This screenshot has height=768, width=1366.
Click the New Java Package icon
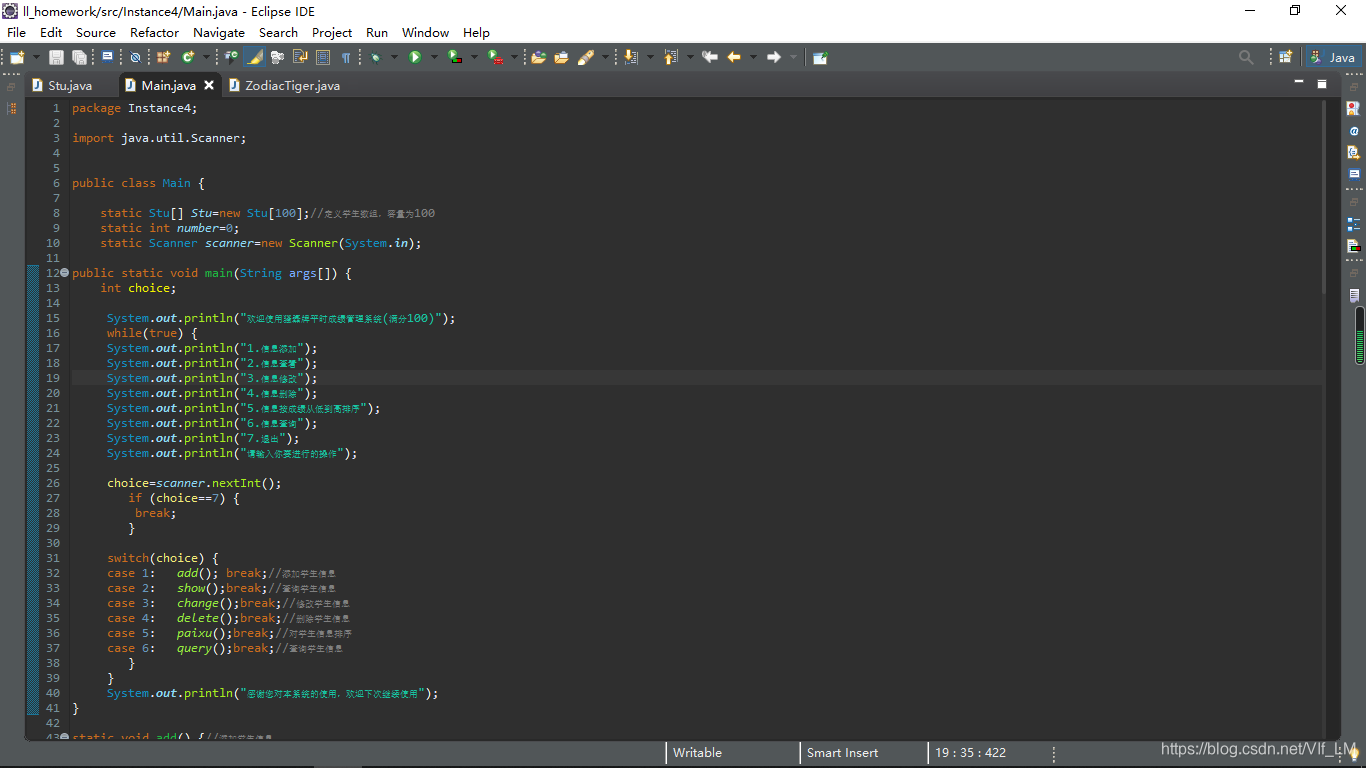[163, 58]
